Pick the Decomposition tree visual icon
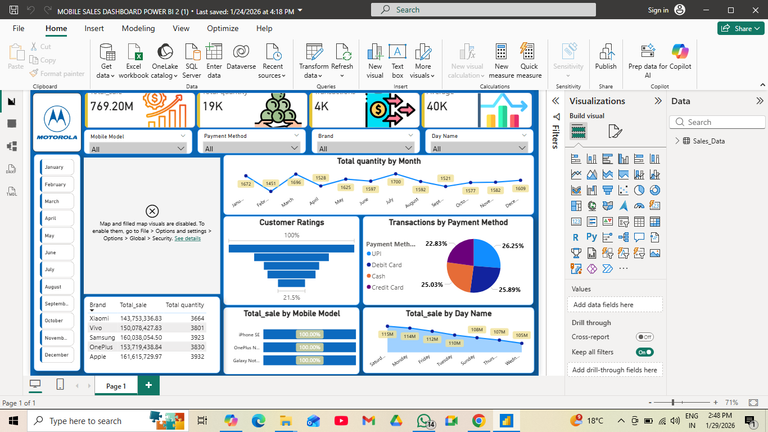The image size is (768, 432). coord(623,237)
